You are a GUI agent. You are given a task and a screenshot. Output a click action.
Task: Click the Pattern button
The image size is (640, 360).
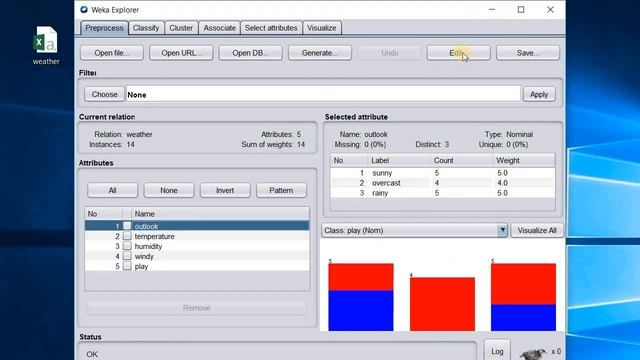point(281,190)
